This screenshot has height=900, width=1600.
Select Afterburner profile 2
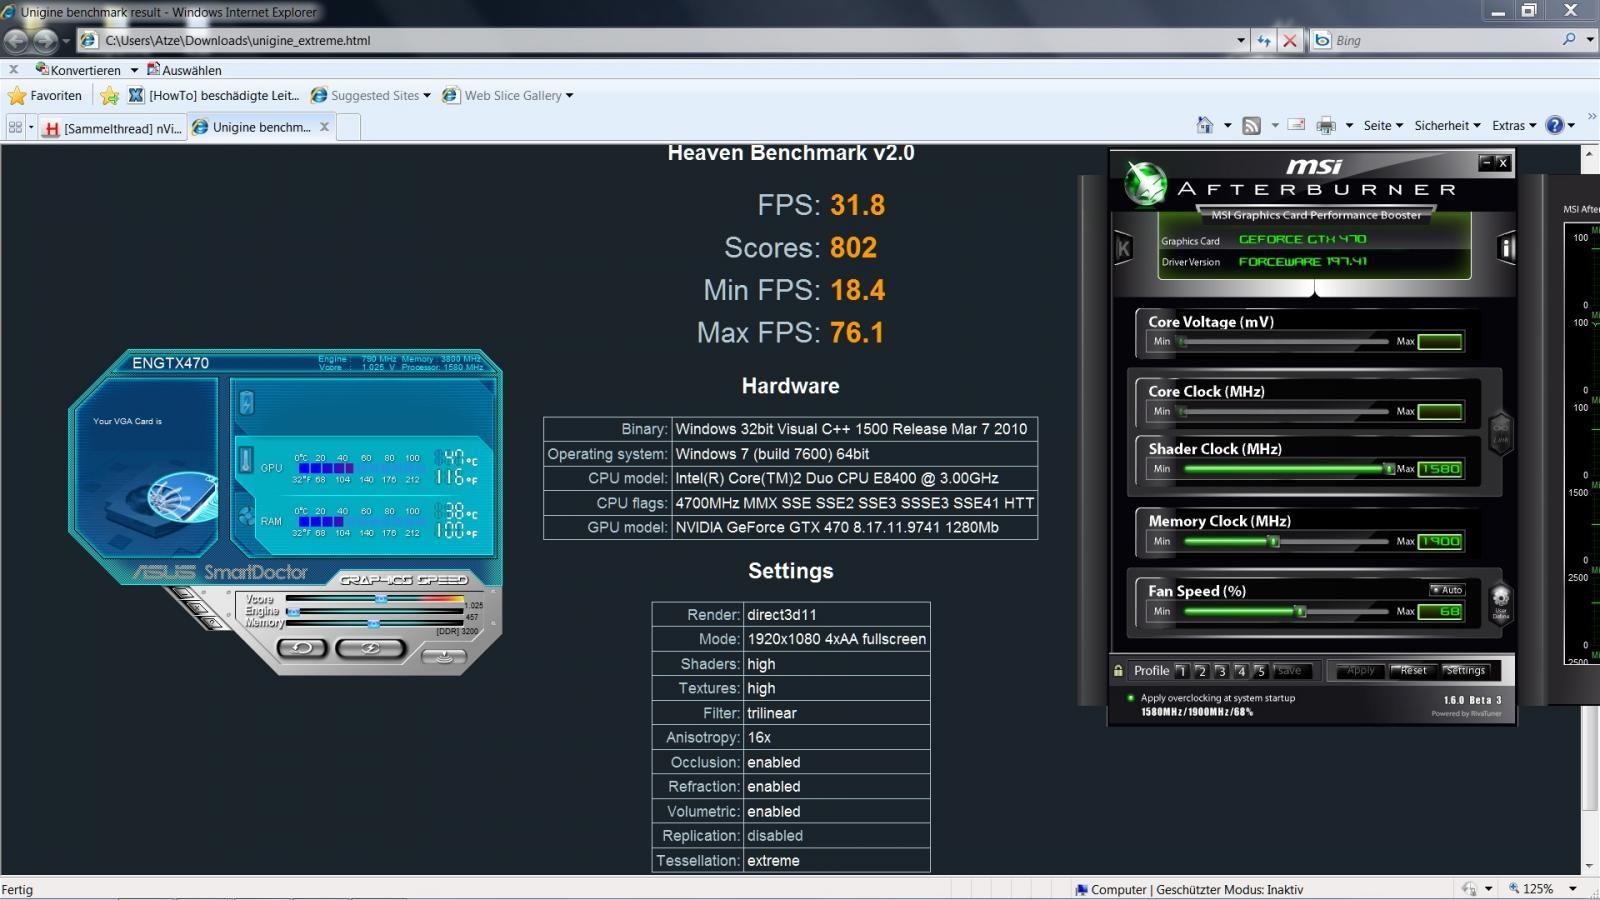(1201, 671)
